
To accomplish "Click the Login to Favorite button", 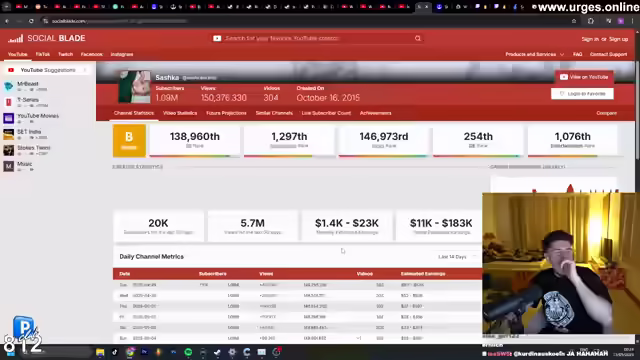I will click(x=582, y=94).
